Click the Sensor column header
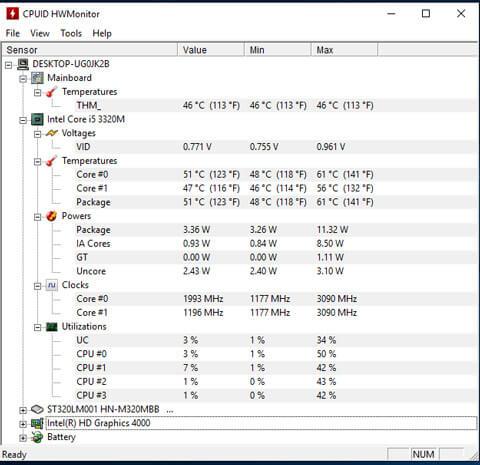This screenshot has height=465, width=480. point(90,50)
